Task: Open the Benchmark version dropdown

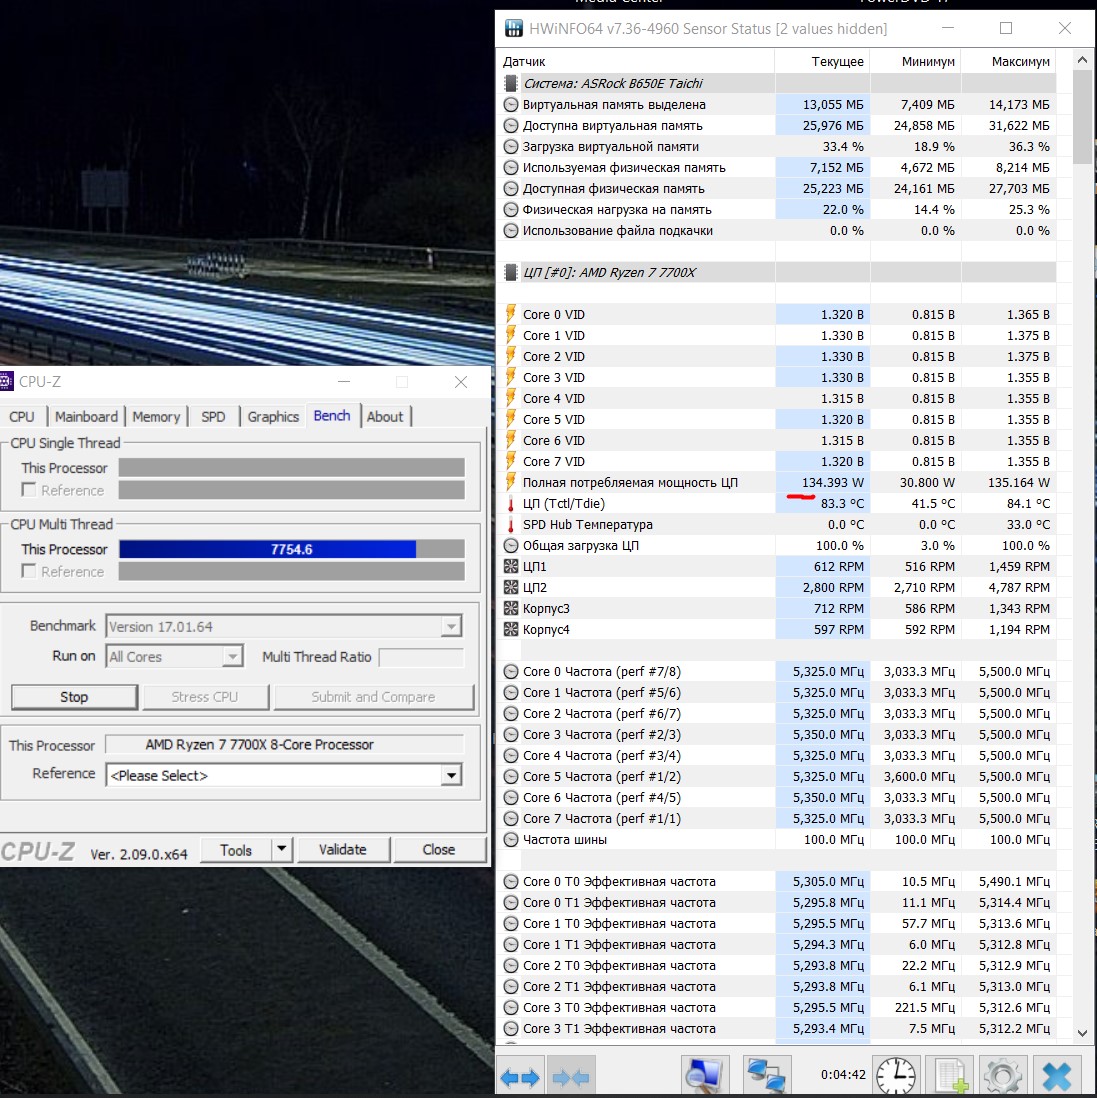Action: pos(451,627)
